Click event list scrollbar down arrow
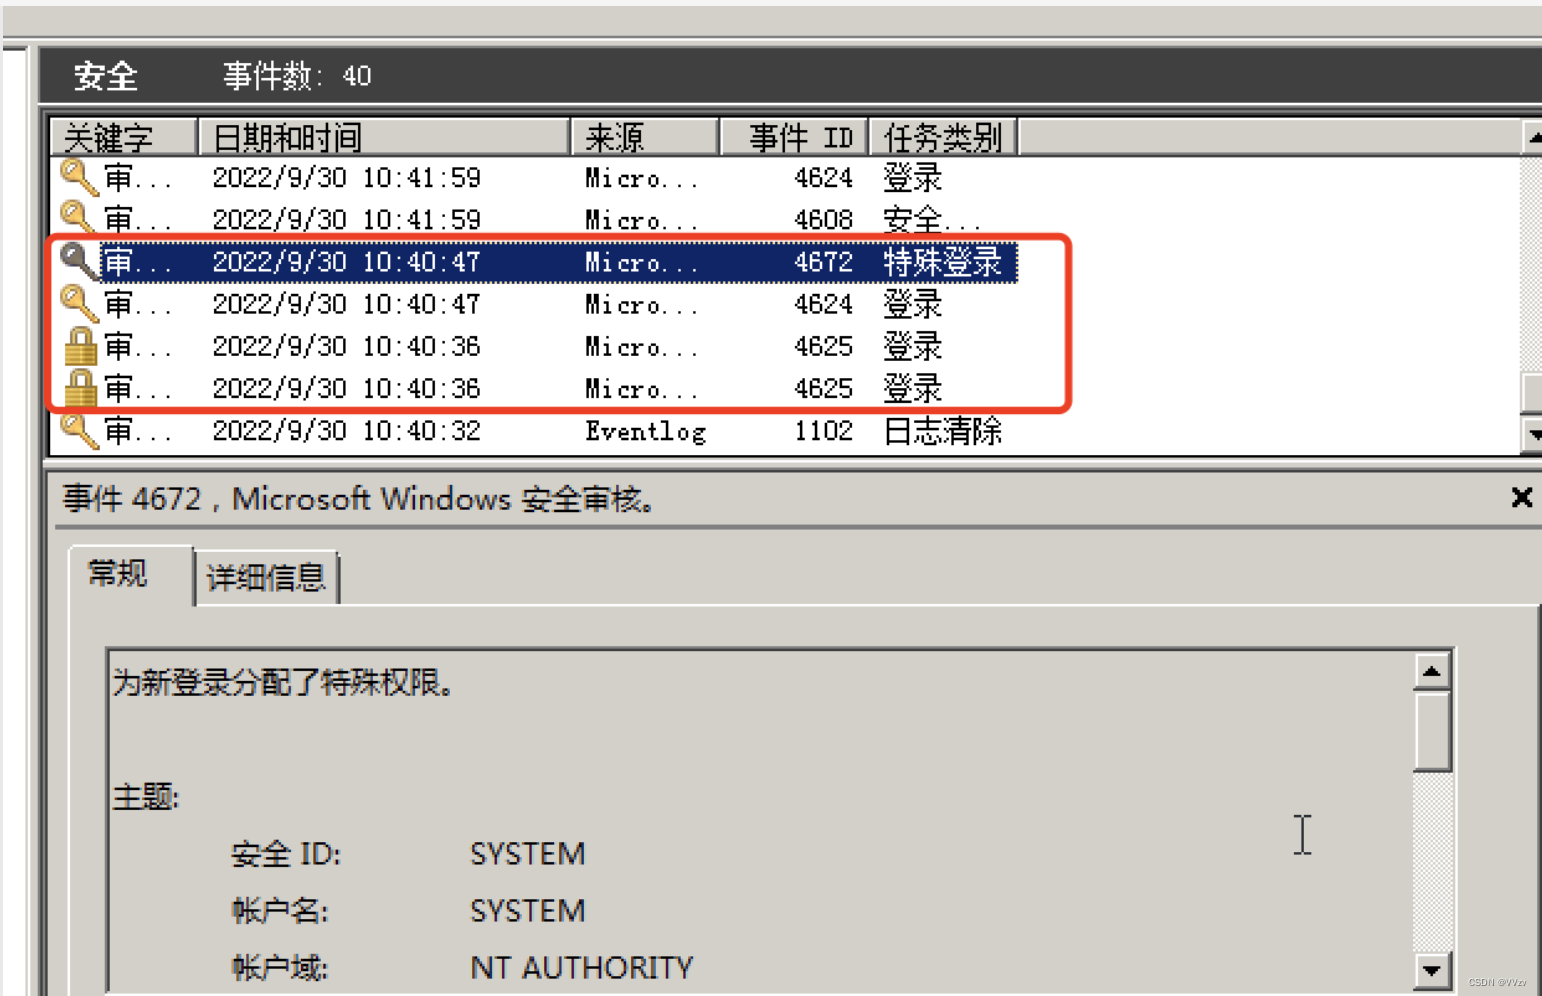This screenshot has width=1542, height=996. pos(1531,434)
